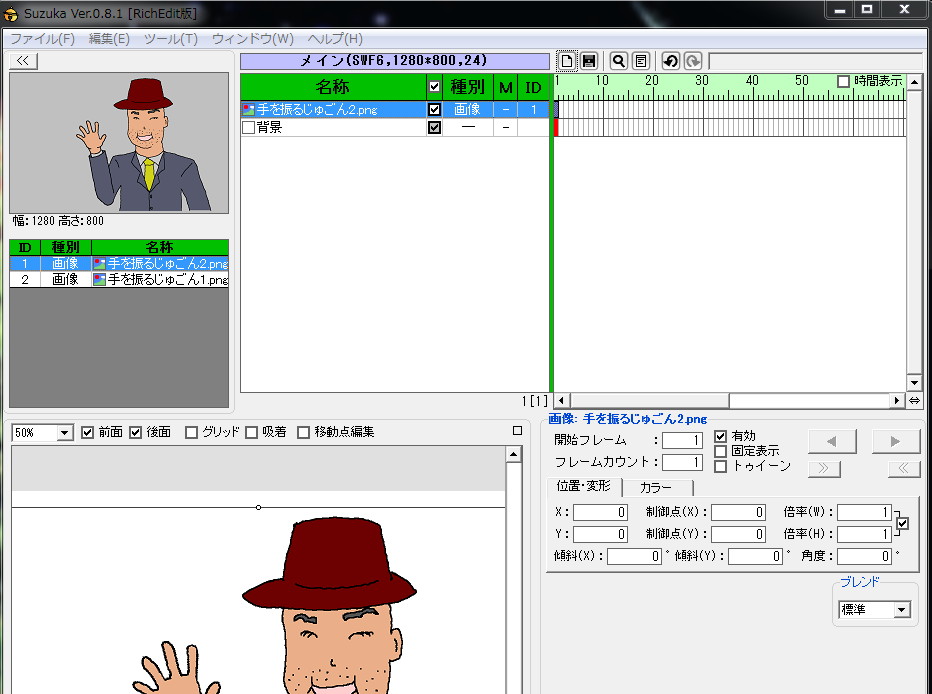Screen dimensions: 932x694
Task: Click the X position input field
Action: 600,512
